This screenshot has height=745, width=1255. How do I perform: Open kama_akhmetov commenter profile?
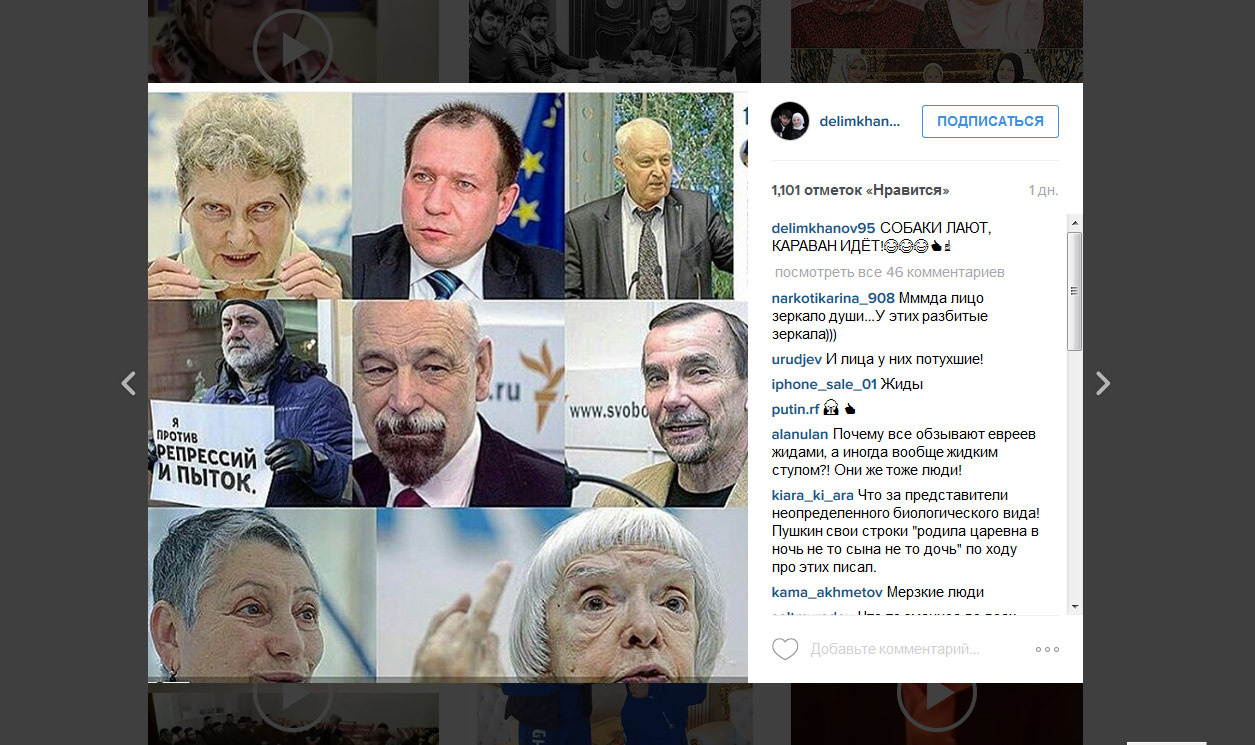pos(827,592)
